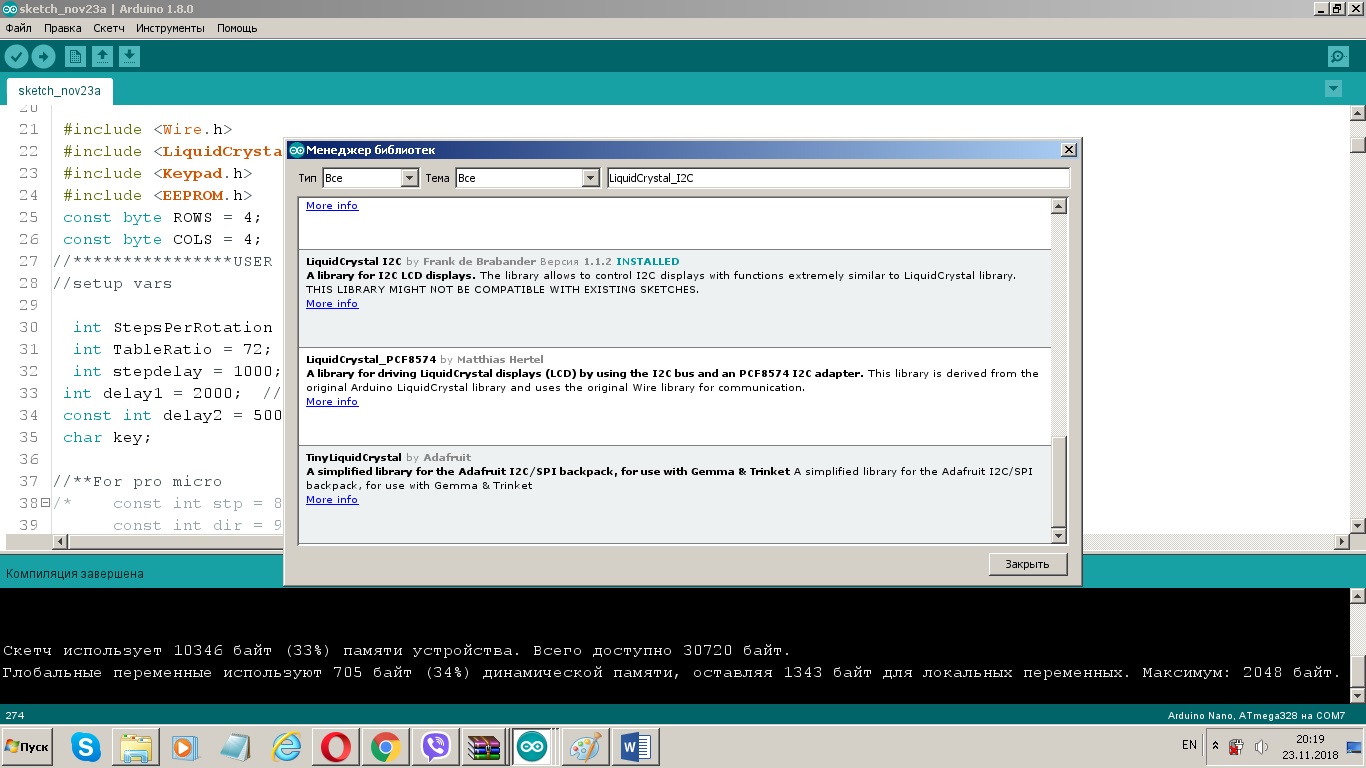
Task: Launch Internet Explorer from the taskbar
Action: click(286, 747)
